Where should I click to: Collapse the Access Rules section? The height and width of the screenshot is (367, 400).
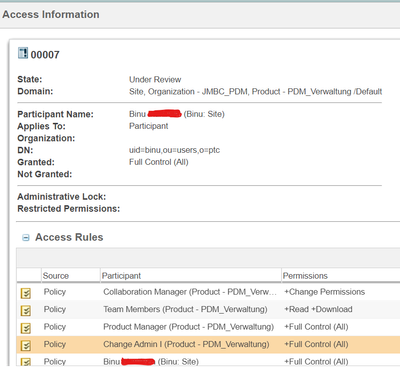[x=26, y=238]
